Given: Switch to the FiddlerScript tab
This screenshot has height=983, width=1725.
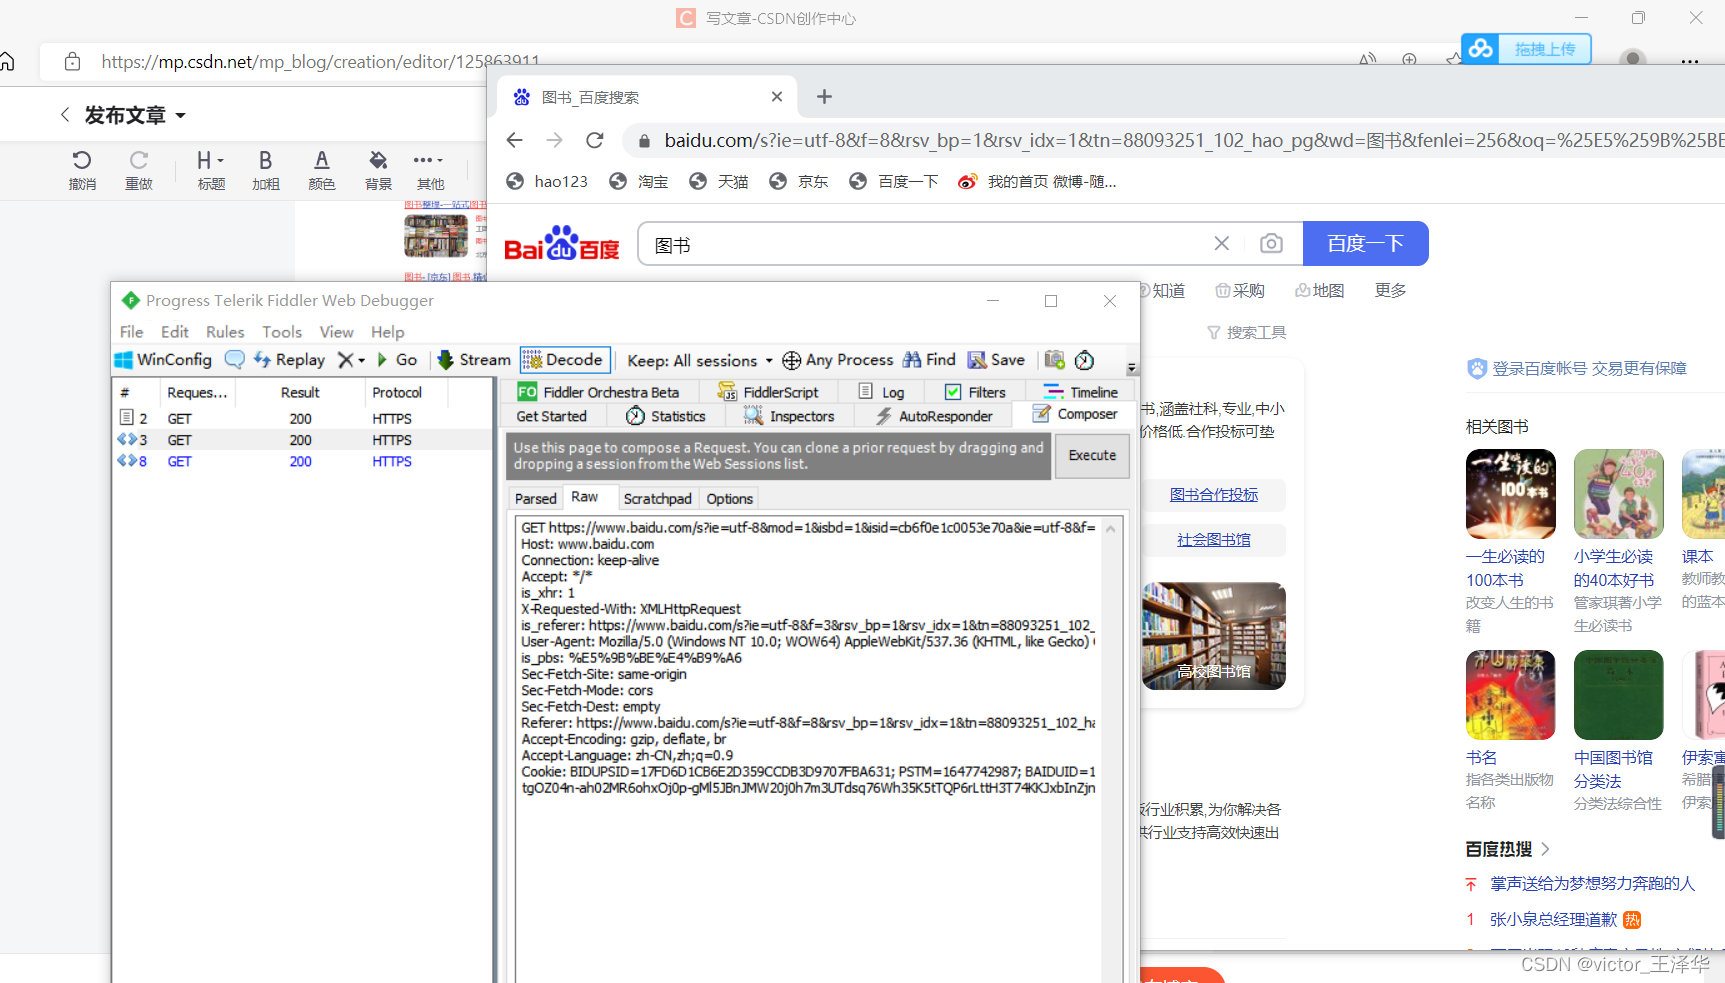Looking at the screenshot, I should pyautogui.click(x=768, y=392).
